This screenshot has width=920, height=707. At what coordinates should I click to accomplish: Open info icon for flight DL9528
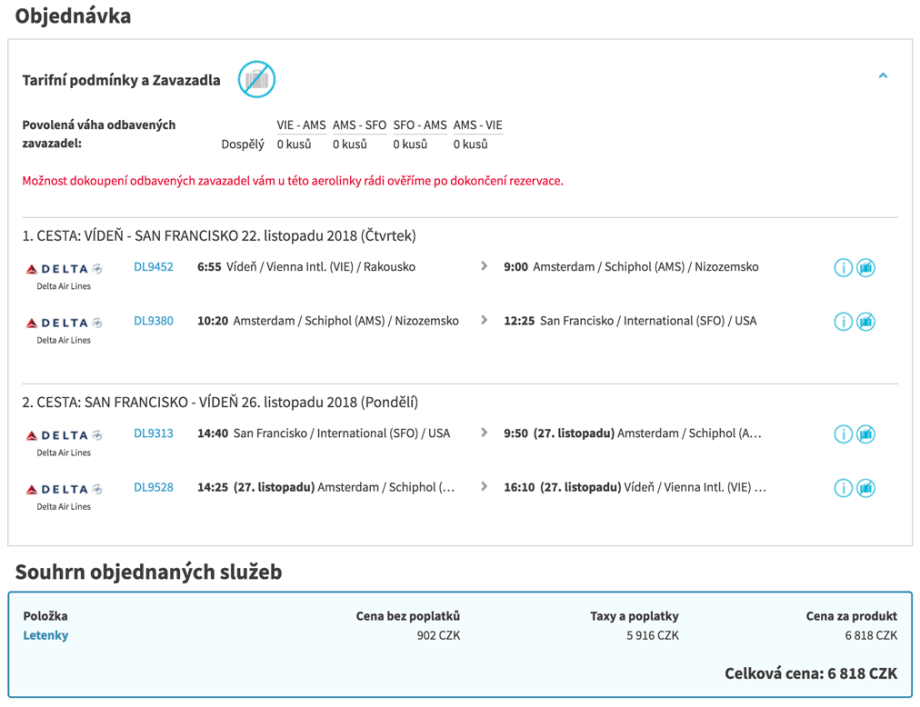click(843, 488)
